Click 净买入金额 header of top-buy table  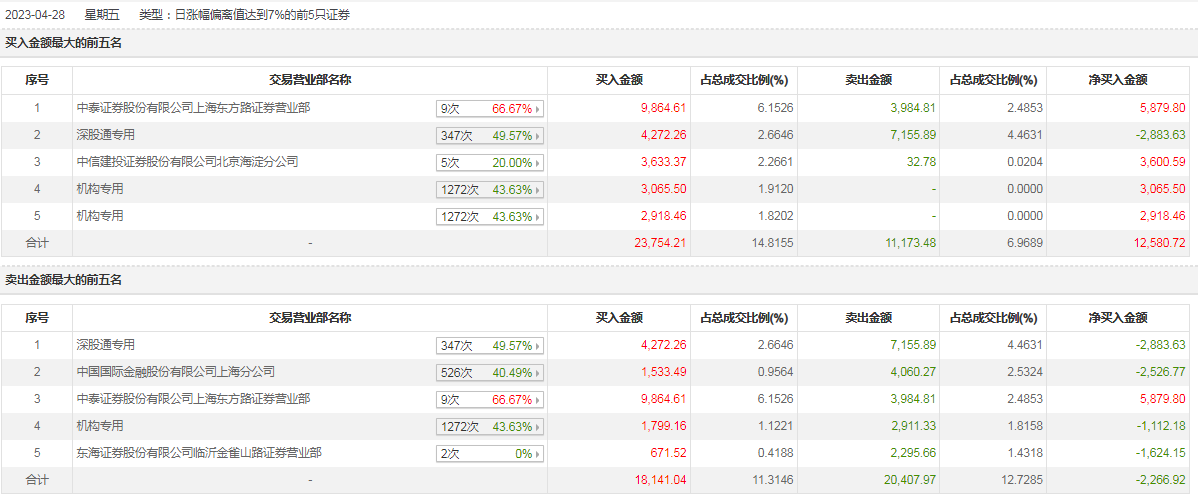[1118, 80]
